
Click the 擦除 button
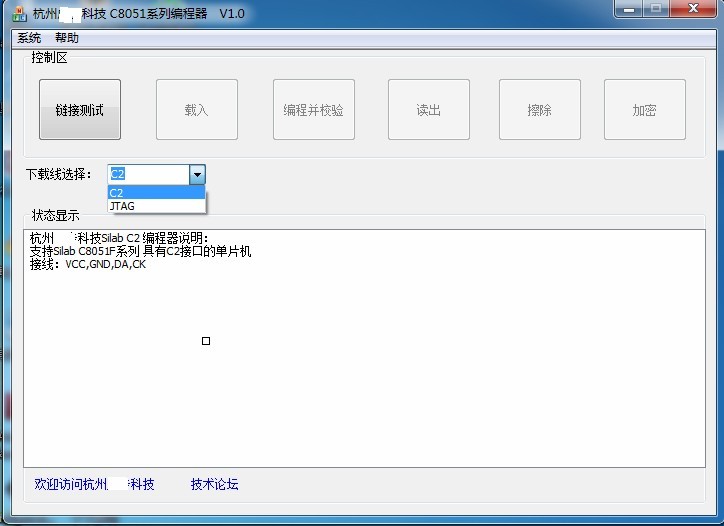tap(540, 110)
